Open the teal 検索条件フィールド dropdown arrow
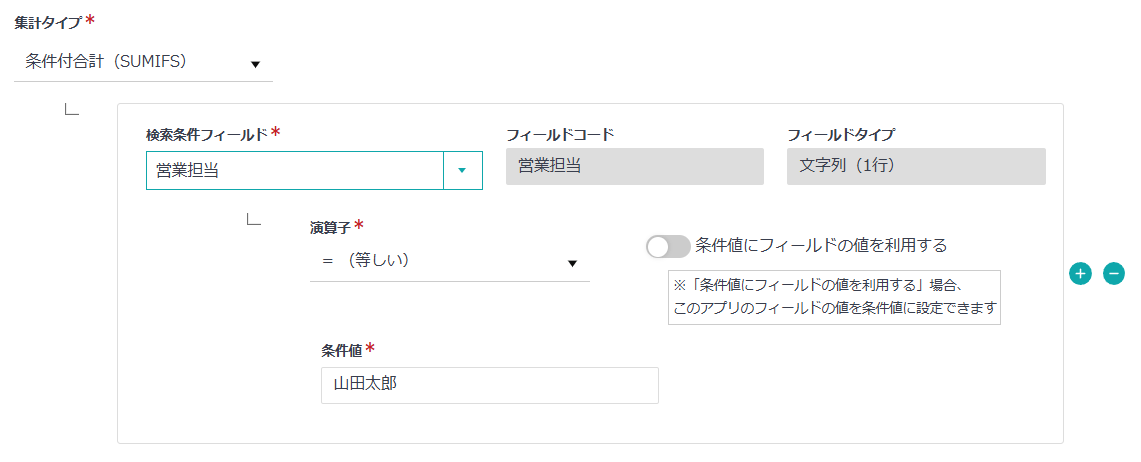The height and width of the screenshot is (462, 1141). (x=462, y=170)
